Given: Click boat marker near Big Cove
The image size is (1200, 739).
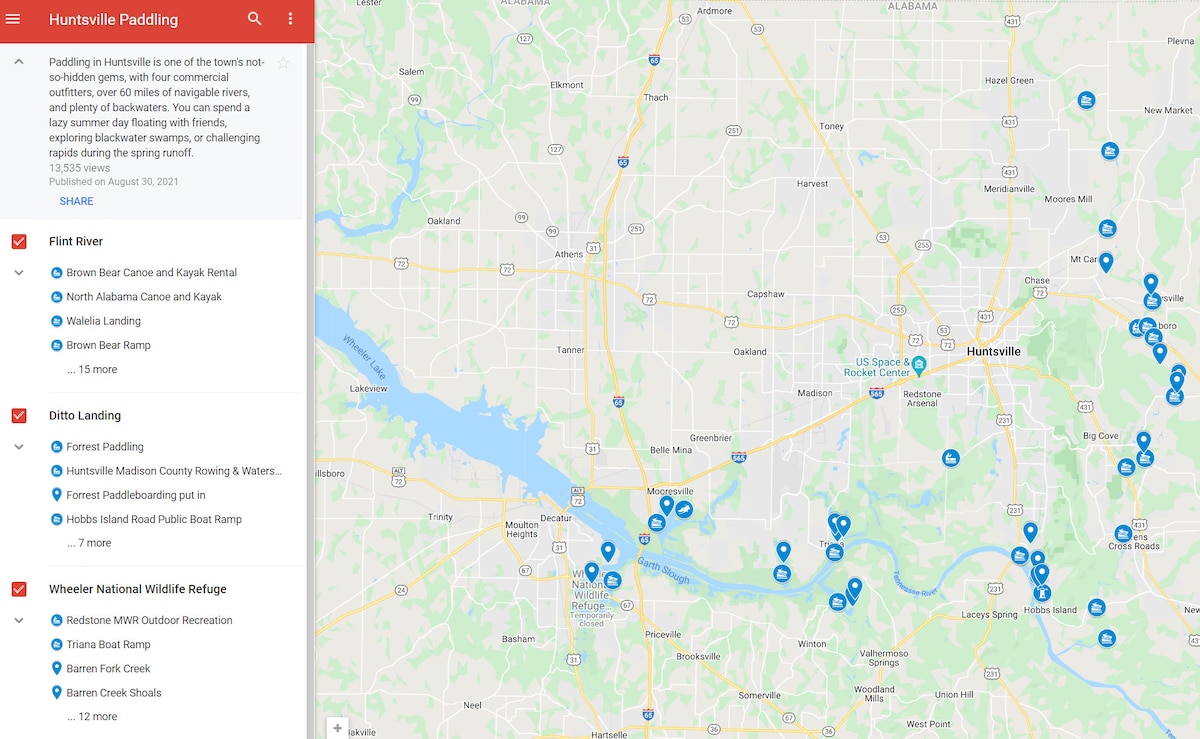Looking at the screenshot, I should [1126, 467].
